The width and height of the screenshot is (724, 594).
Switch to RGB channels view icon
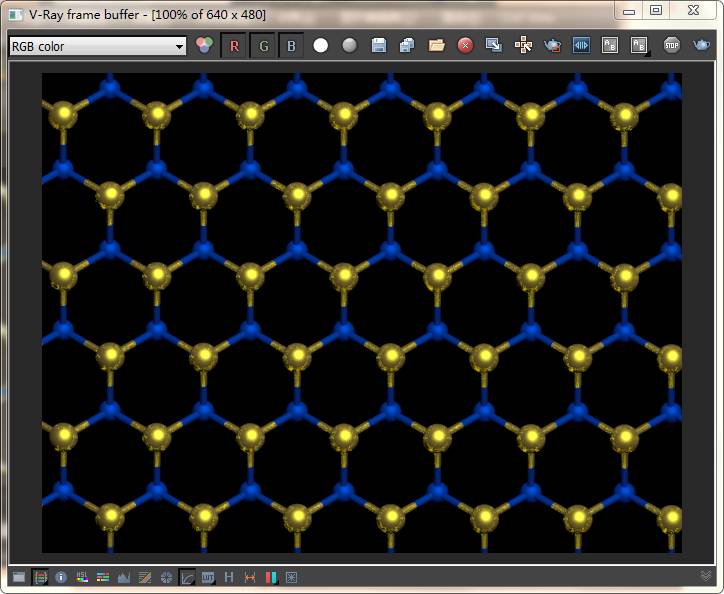click(205, 46)
